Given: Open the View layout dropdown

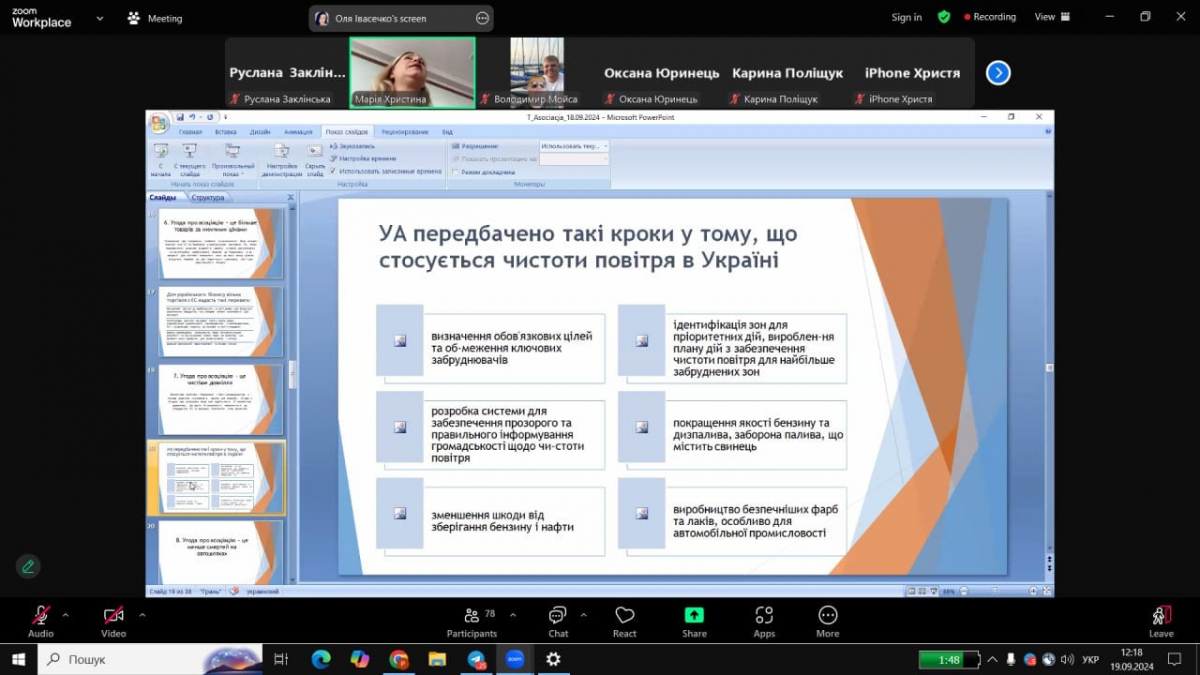Looking at the screenshot, I should tap(1051, 17).
